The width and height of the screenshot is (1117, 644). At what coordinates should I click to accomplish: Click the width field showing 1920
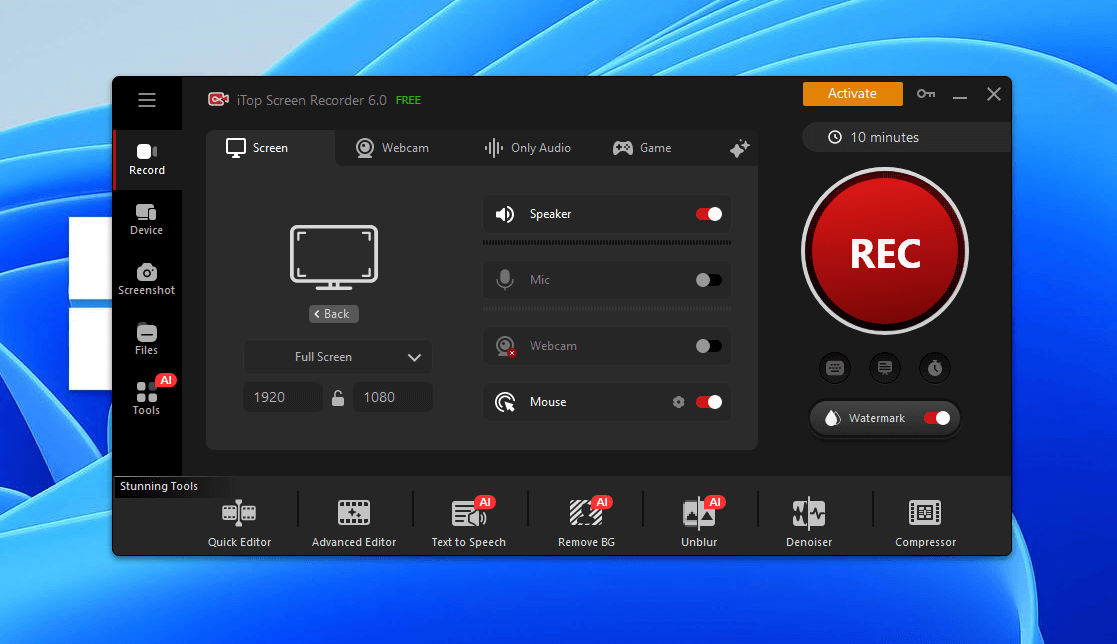[x=283, y=397]
